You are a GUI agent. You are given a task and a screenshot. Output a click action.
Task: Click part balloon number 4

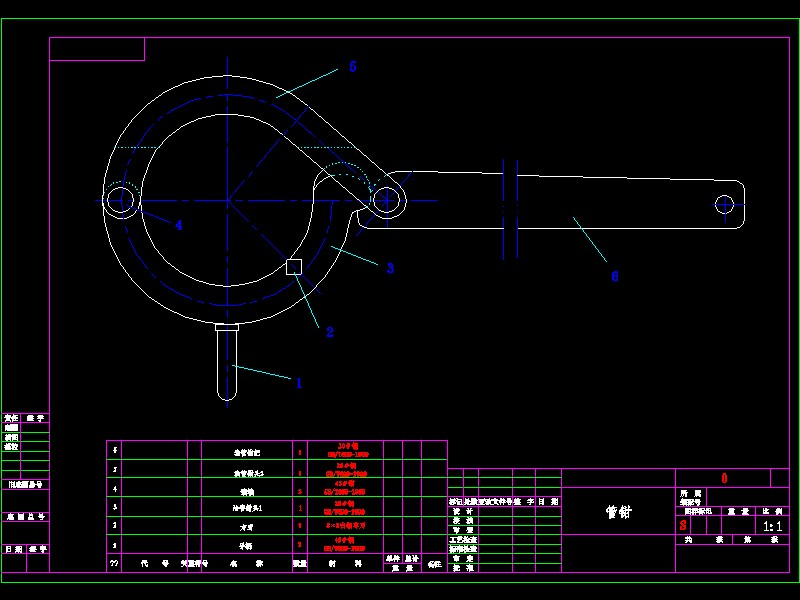tap(179, 225)
